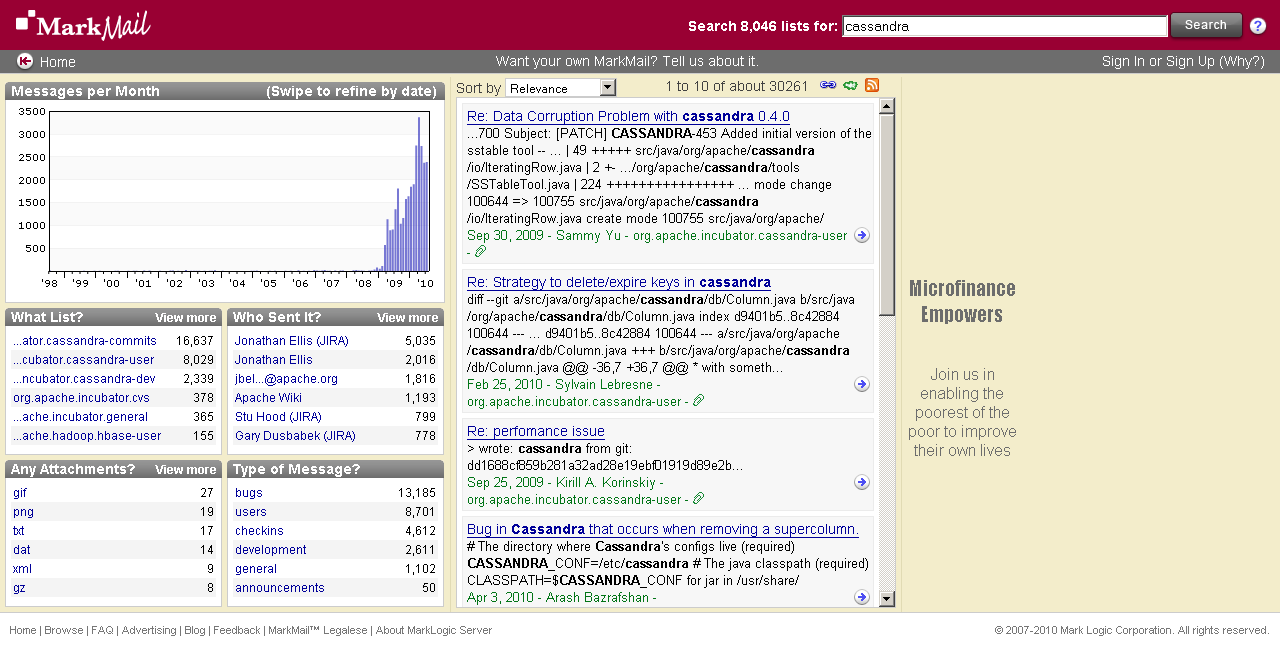Filter attachments by gz type
The image size is (1280, 647).
click(19, 588)
